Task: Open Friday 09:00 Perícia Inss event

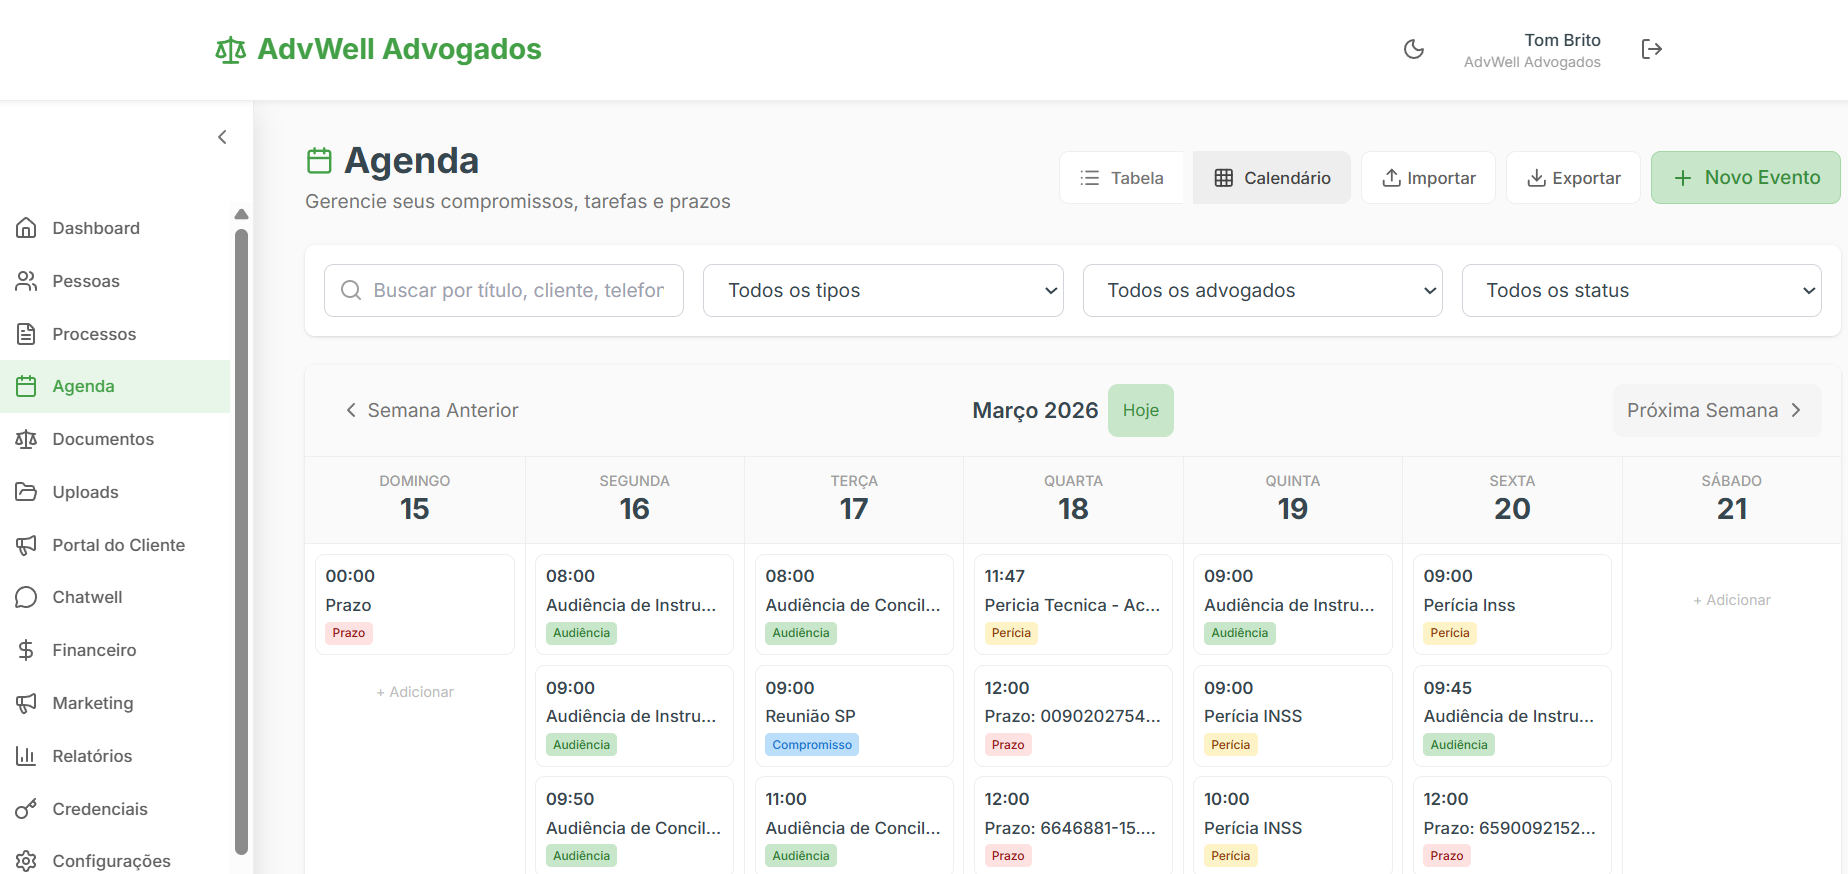Action: pos(1512,604)
